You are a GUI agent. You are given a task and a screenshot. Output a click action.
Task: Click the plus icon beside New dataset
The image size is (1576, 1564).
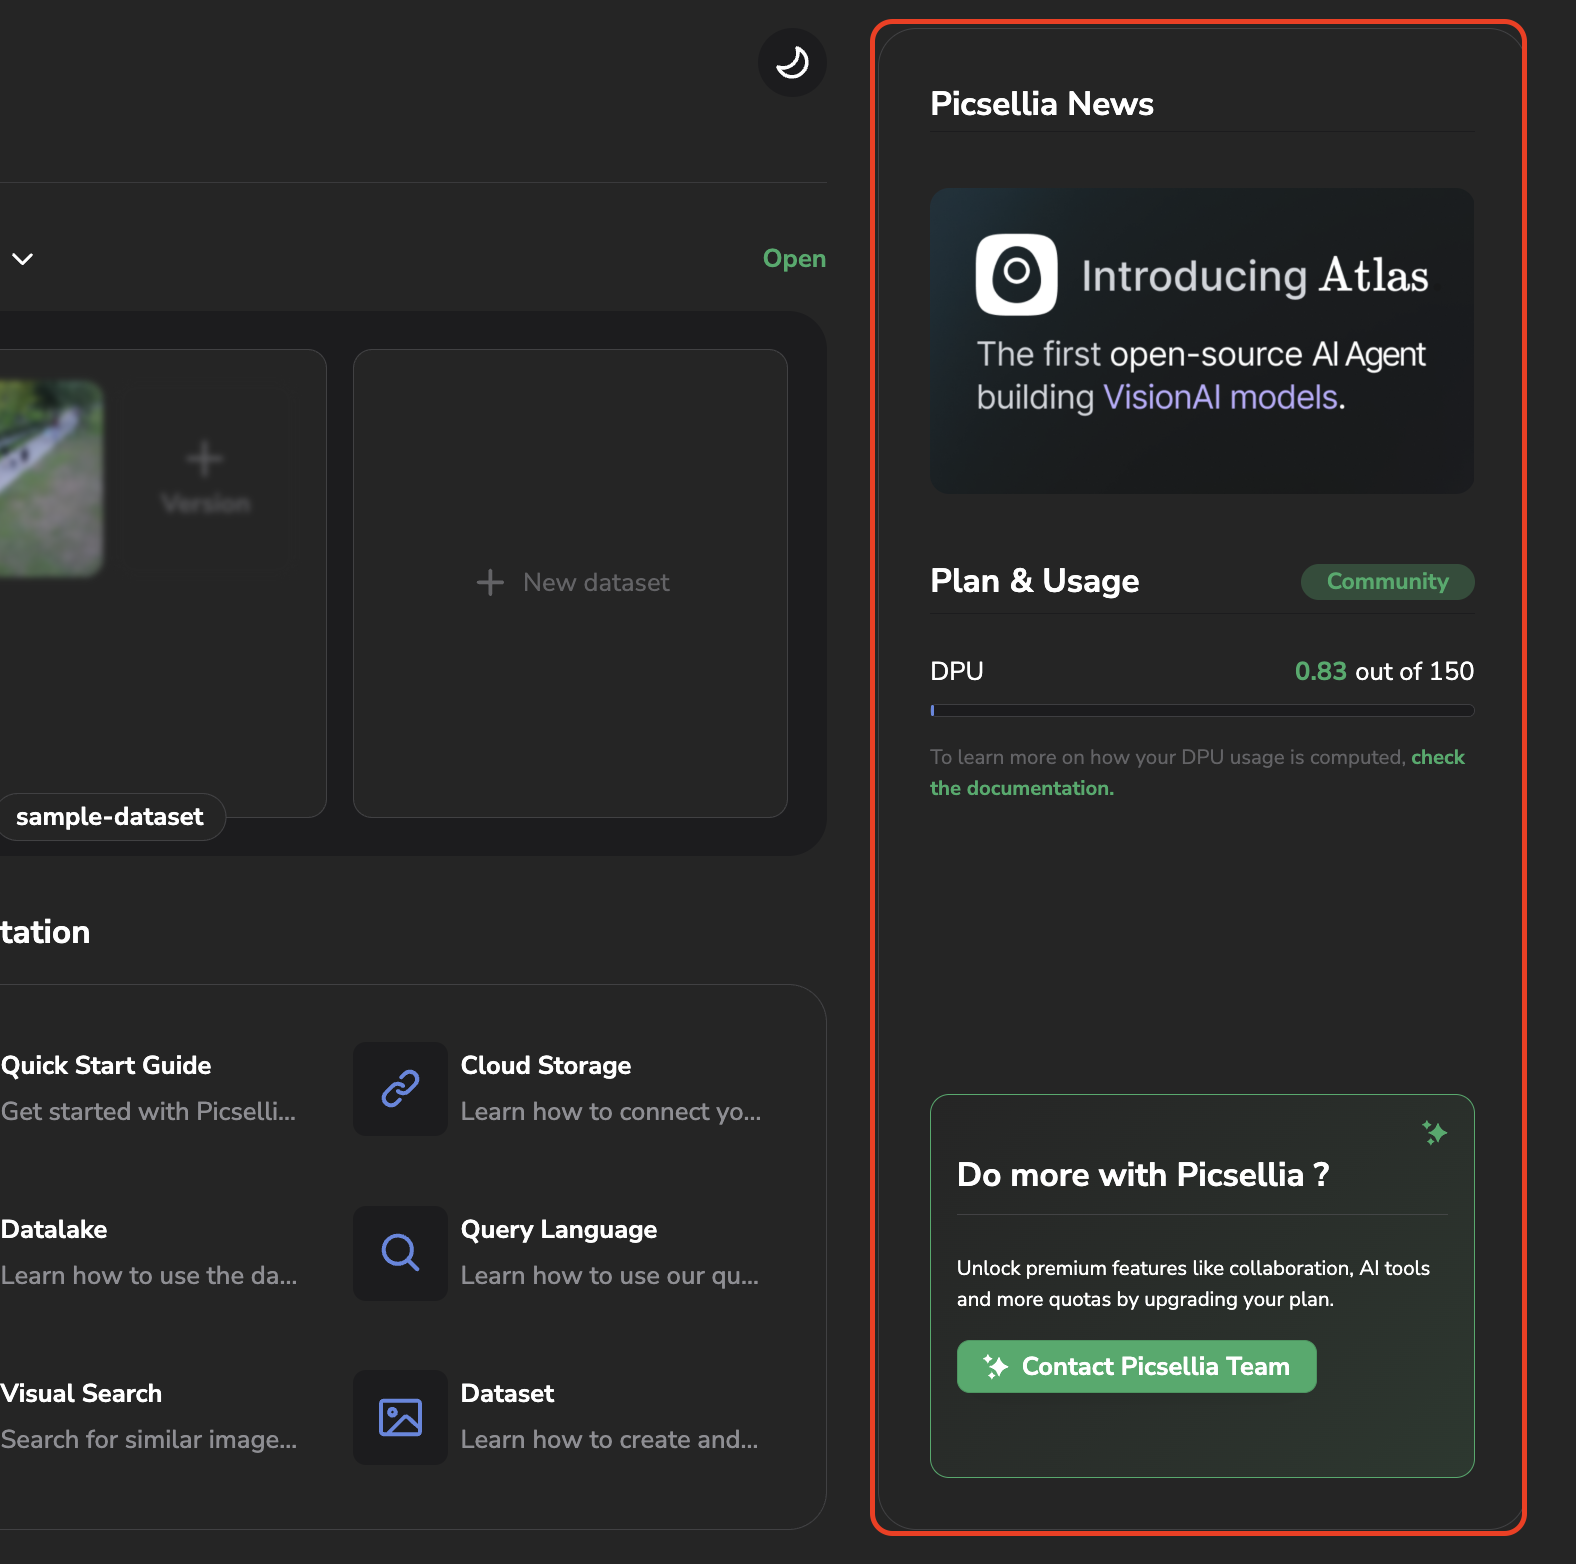tap(490, 583)
